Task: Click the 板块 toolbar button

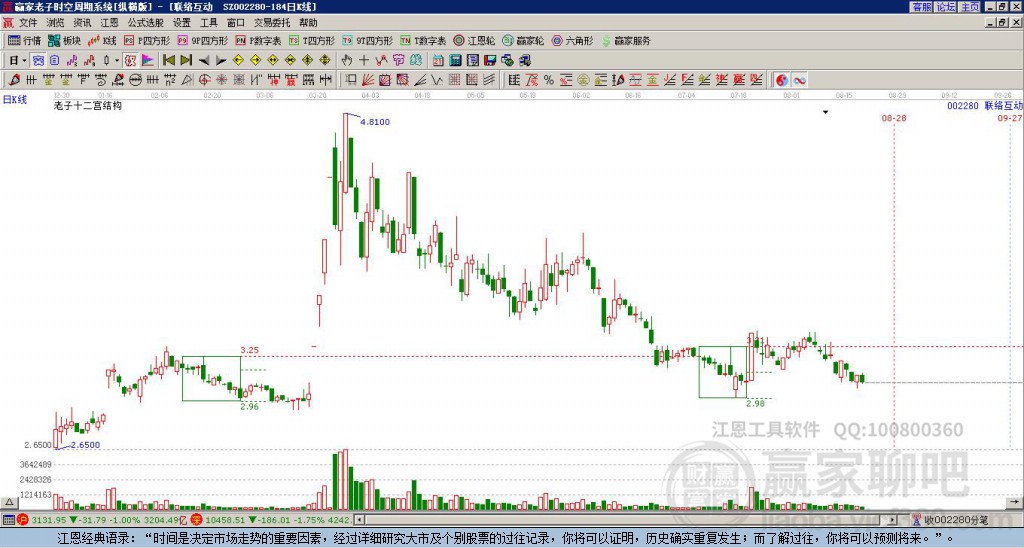Action: [65, 40]
